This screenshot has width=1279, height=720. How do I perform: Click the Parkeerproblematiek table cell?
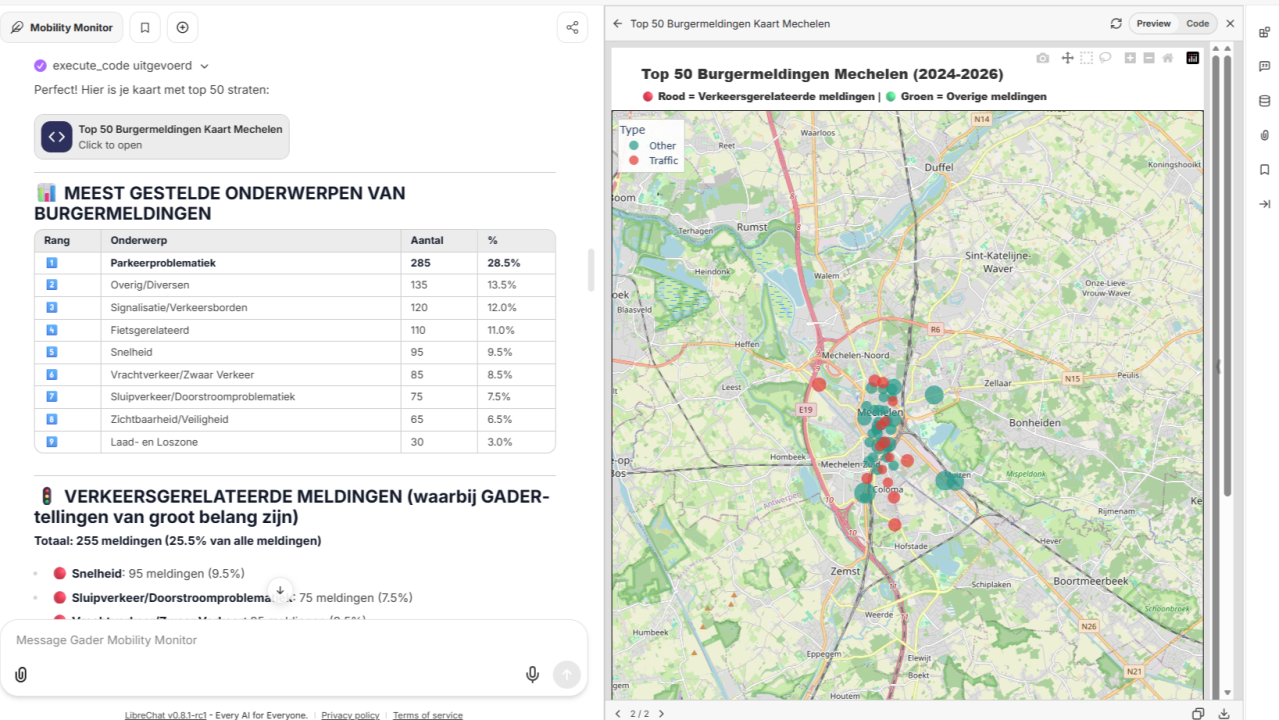pyautogui.click(x=250, y=263)
